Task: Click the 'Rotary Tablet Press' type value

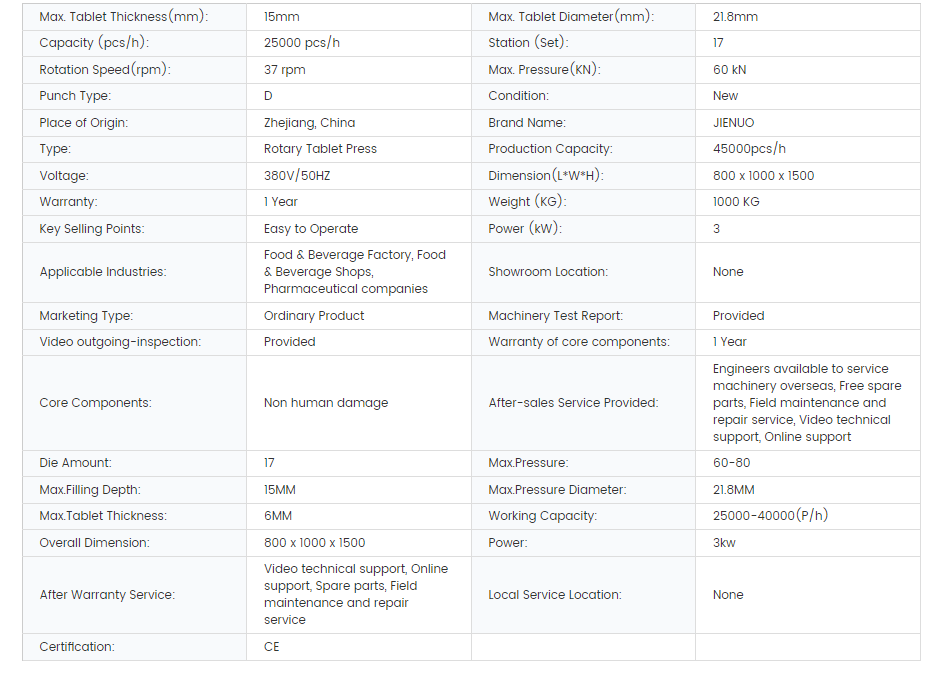Action: click(320, 149)
